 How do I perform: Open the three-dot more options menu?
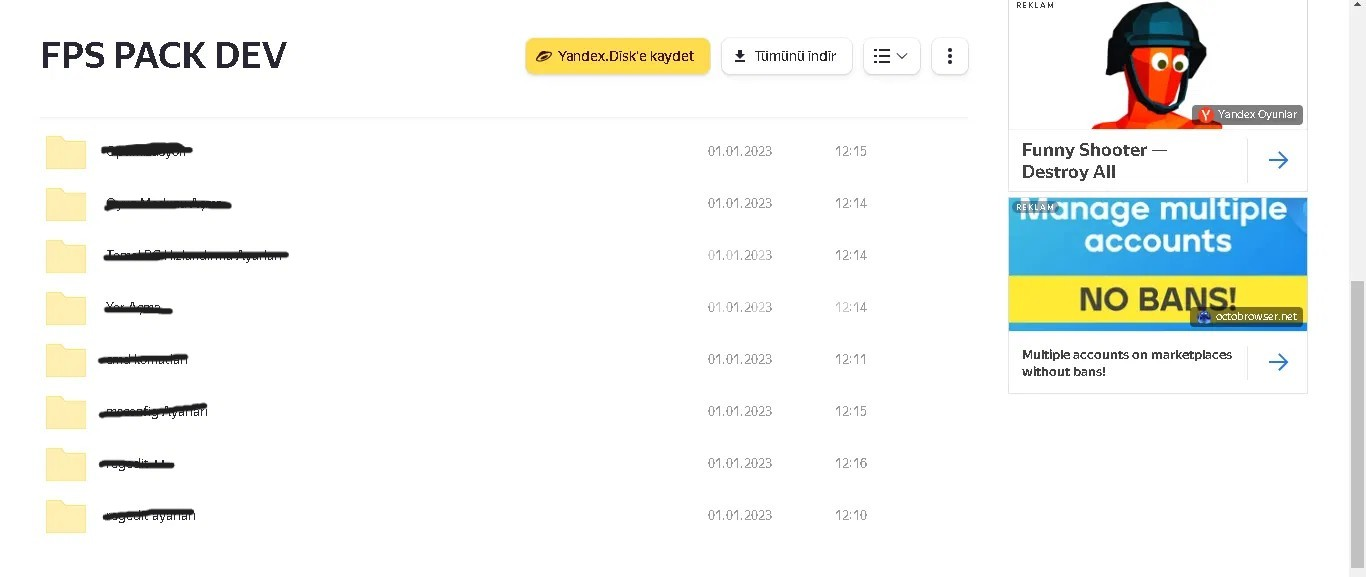(x=950, y=56)
